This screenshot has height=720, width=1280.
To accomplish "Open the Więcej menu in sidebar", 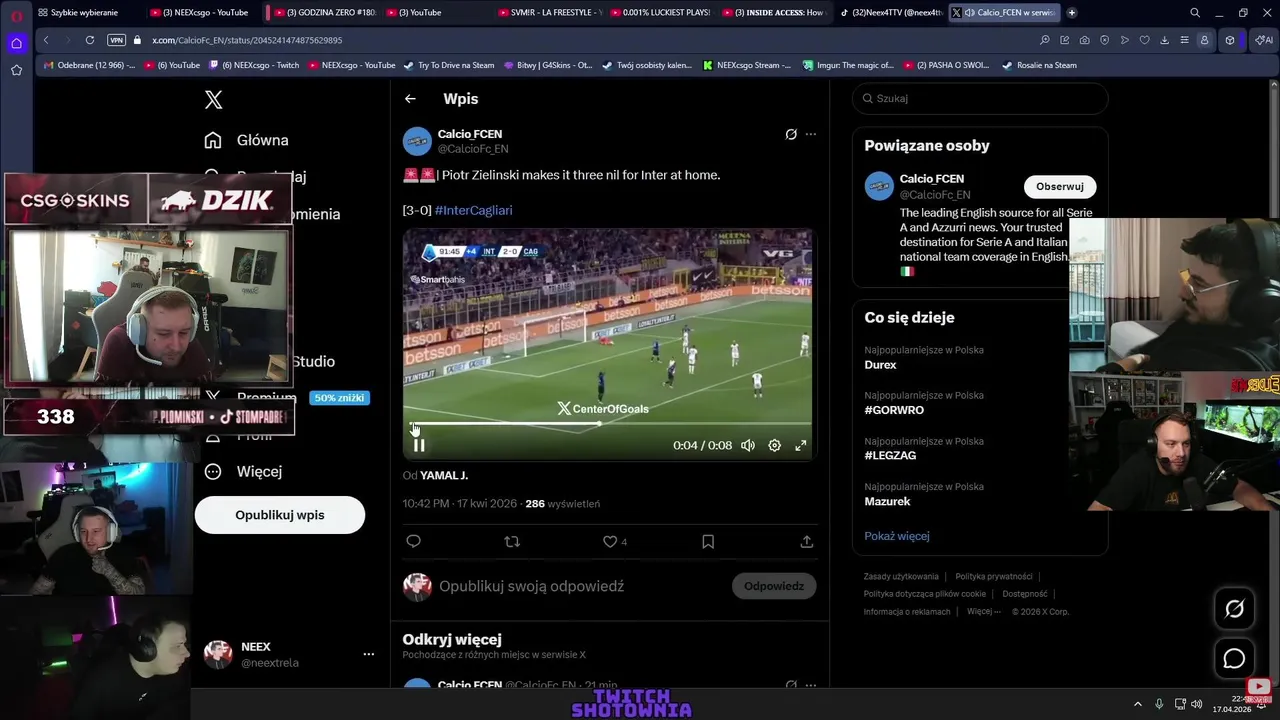I will coord(243,471).
